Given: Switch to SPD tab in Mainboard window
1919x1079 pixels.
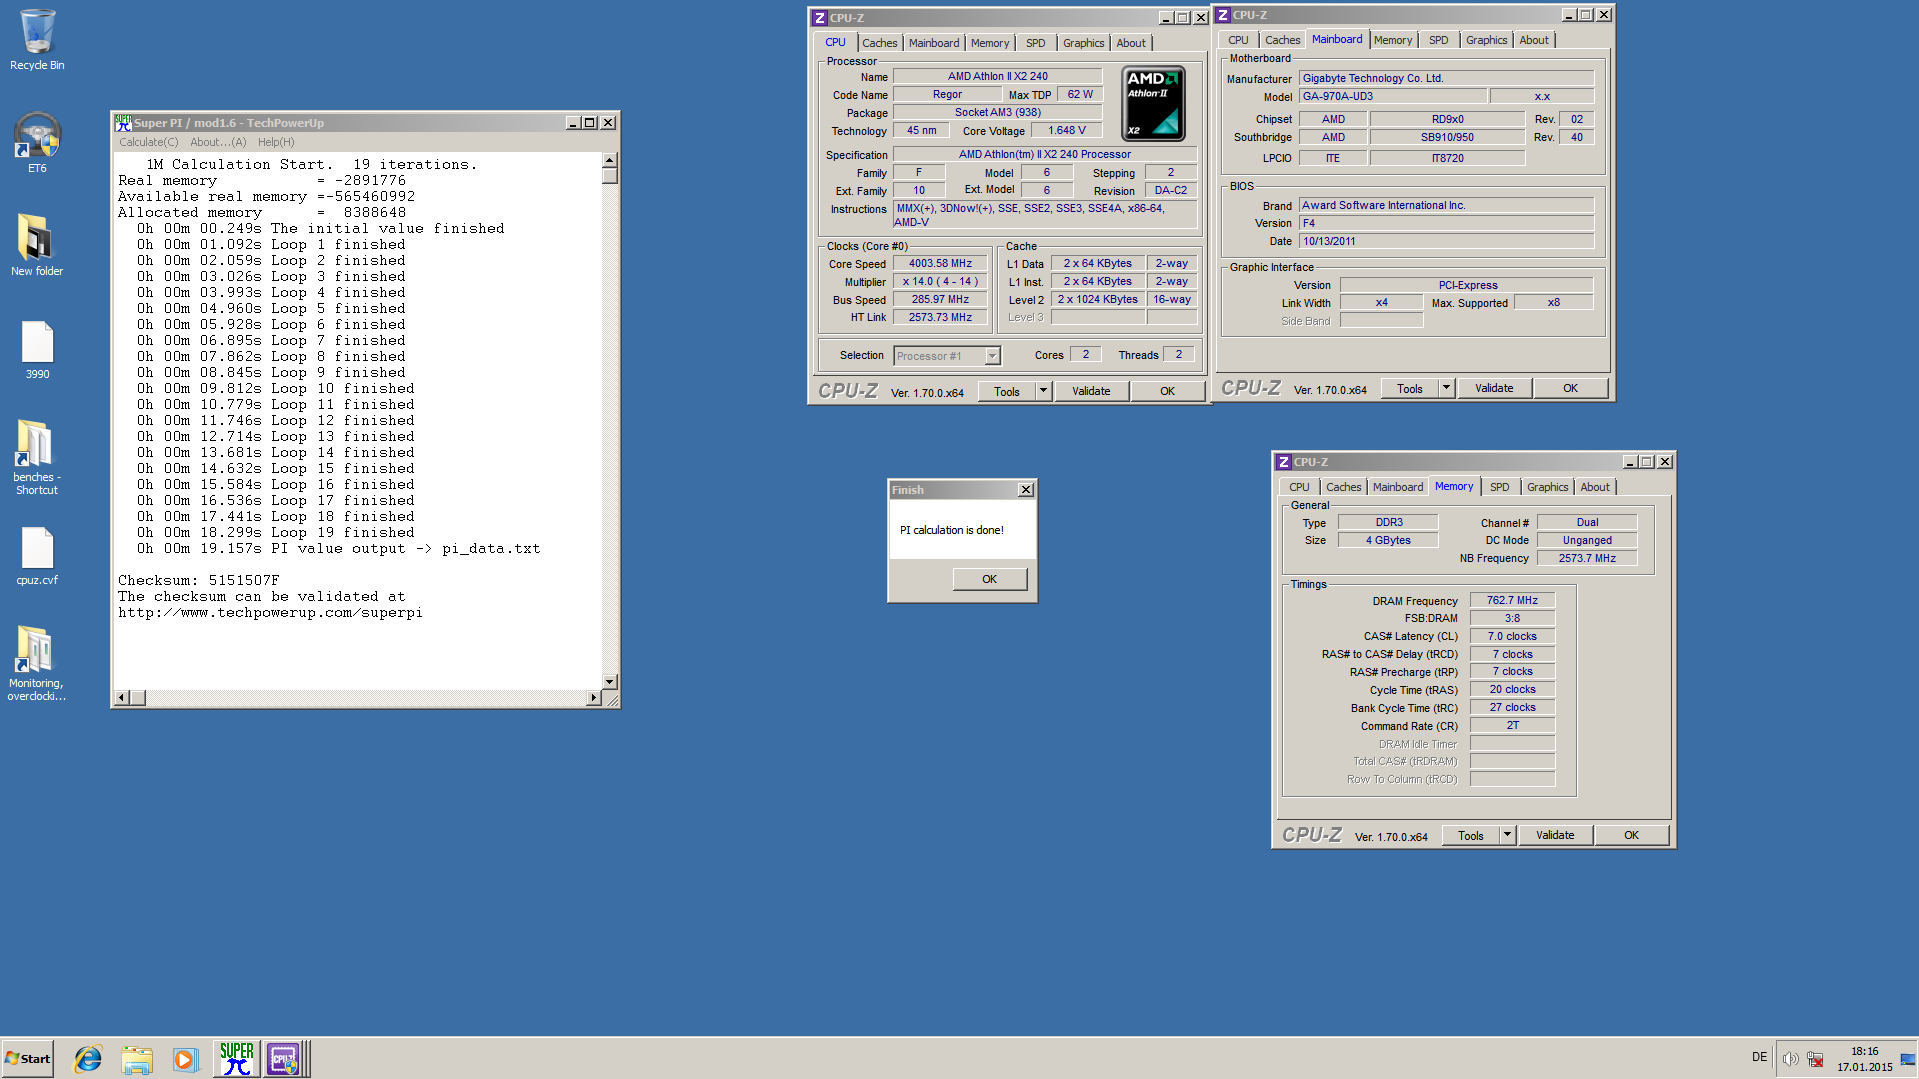Looking at the screenshot, I should coord(1439,40).
